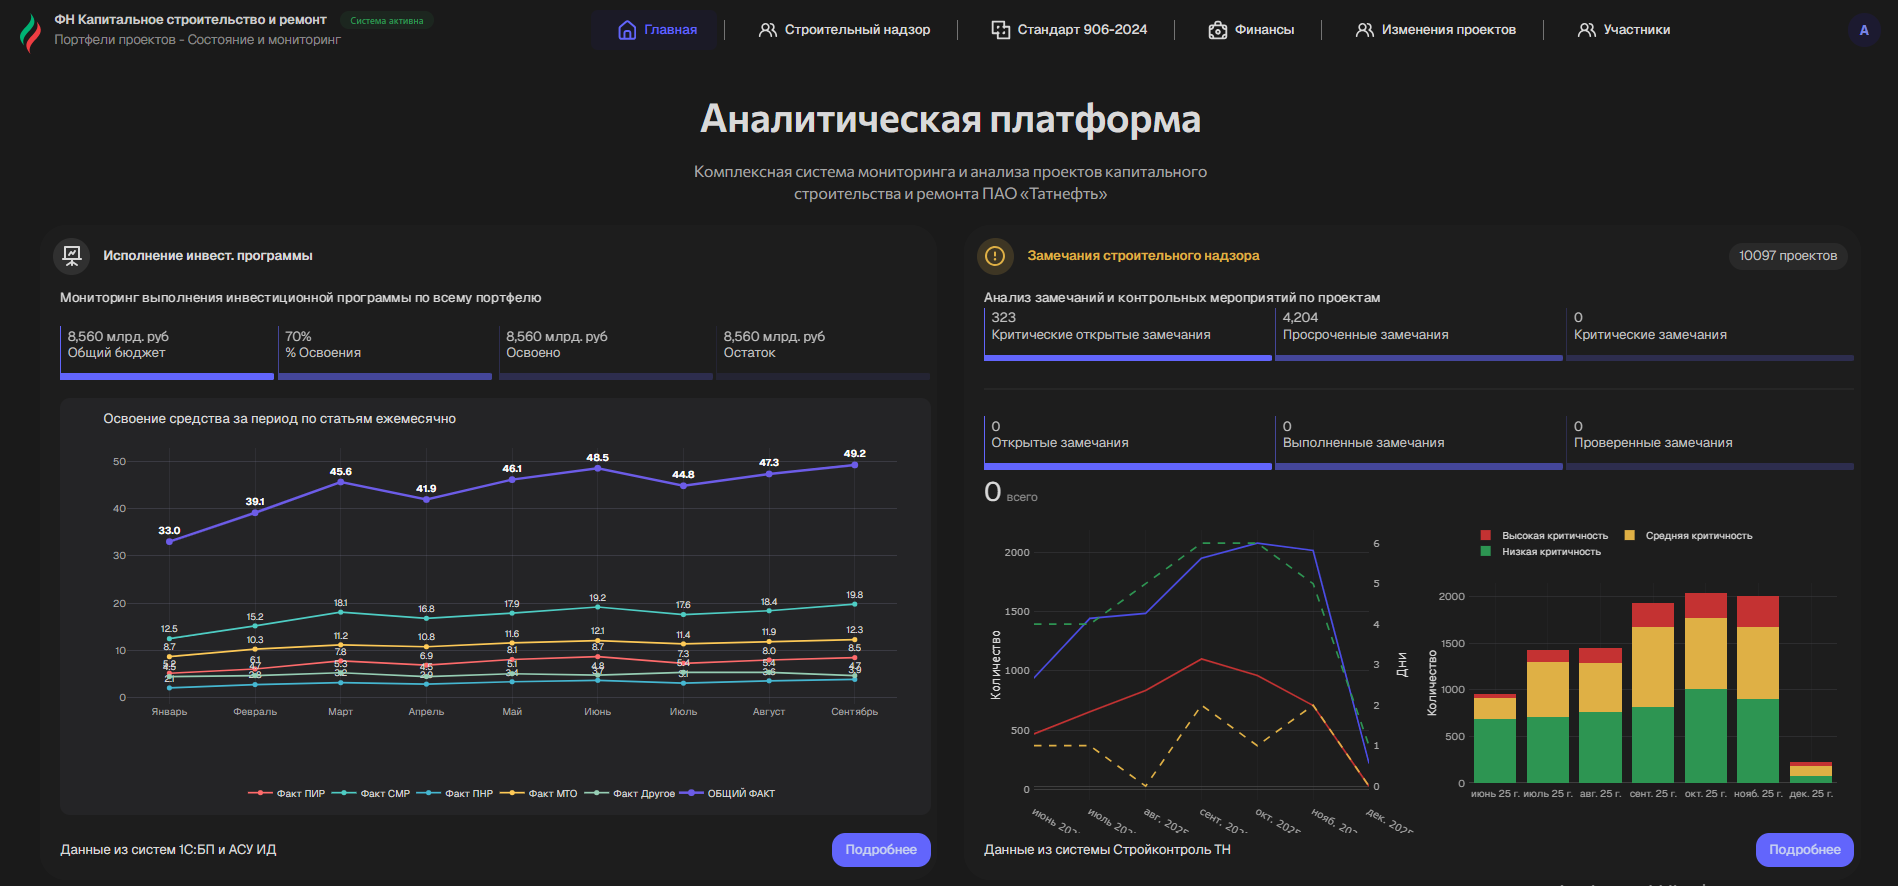Click the home icon beside Главная

627,30
